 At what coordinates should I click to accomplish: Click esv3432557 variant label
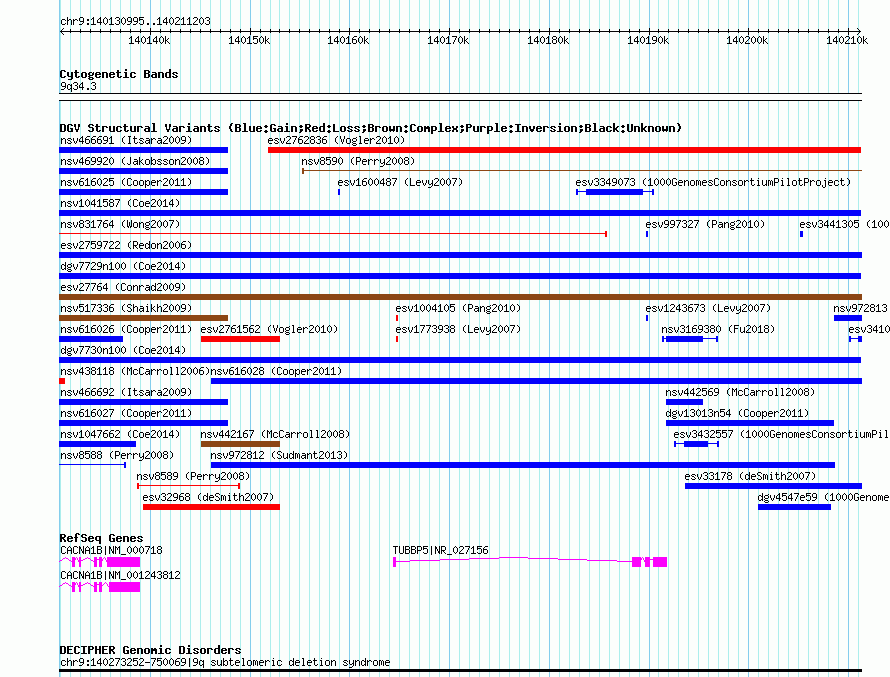(781, 434)
